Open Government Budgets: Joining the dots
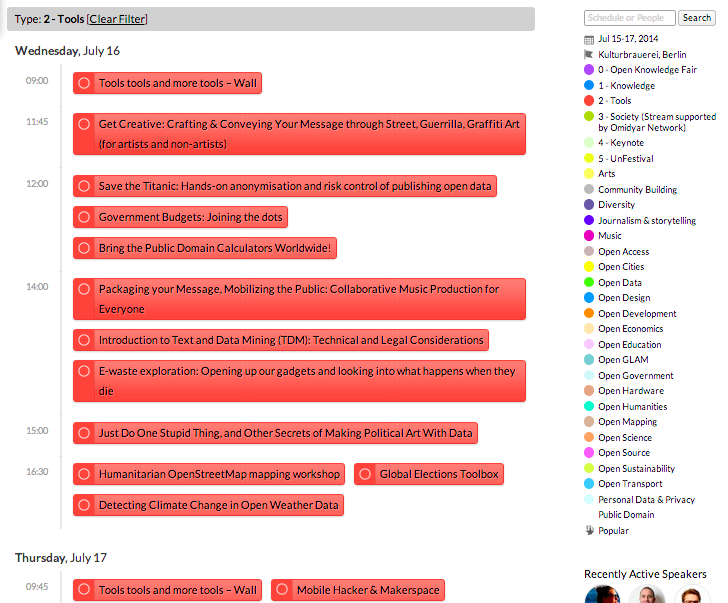Image resolution: width=728 pixels, height=603 pixels. click(x=190, y=217)
